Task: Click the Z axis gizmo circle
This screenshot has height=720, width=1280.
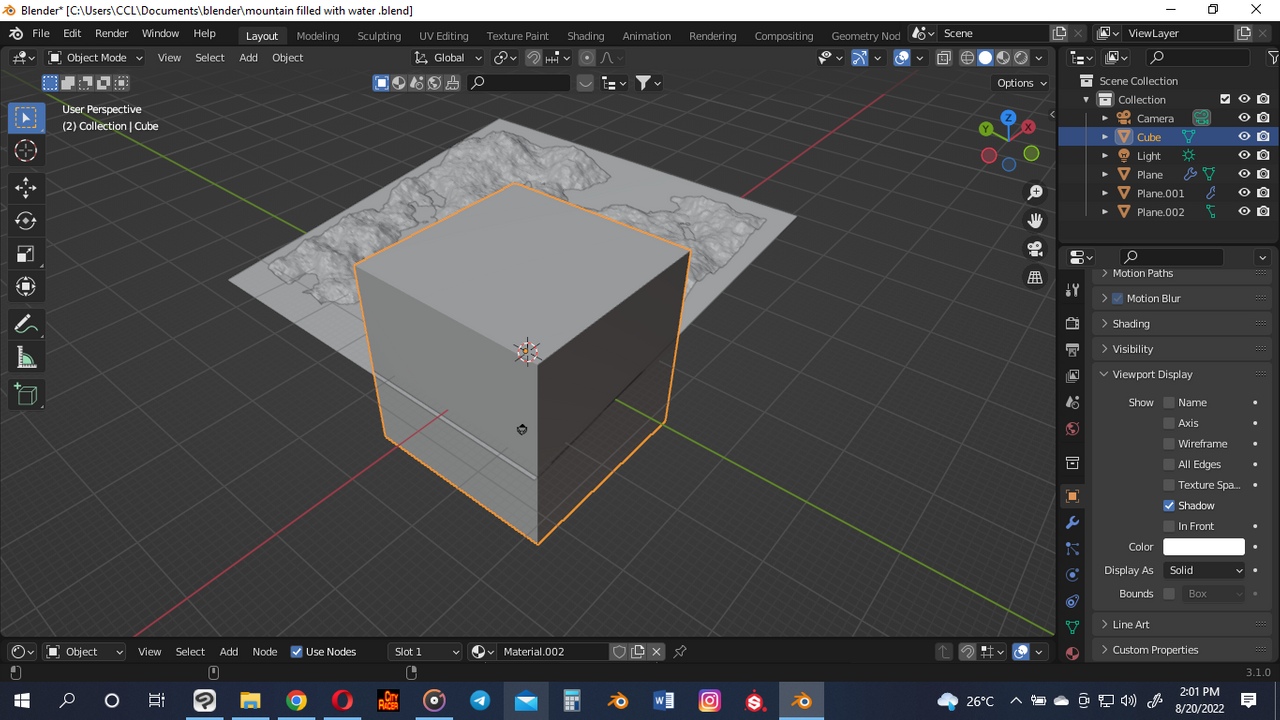Action: click(x=1008, y=118)
